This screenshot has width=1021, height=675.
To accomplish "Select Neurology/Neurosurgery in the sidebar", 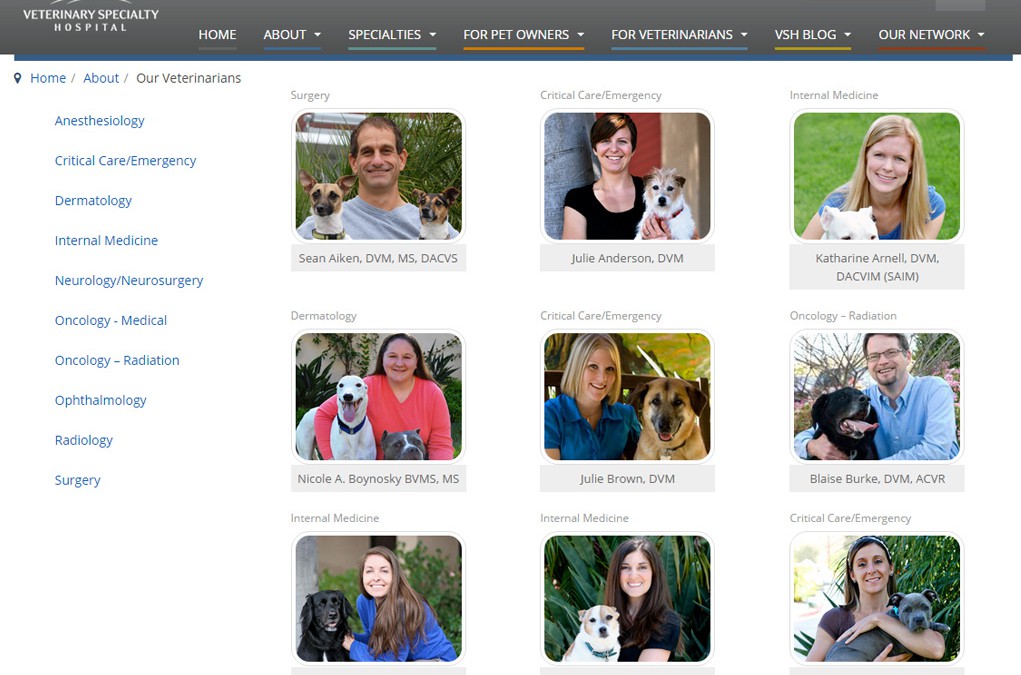I will [129, 281].
